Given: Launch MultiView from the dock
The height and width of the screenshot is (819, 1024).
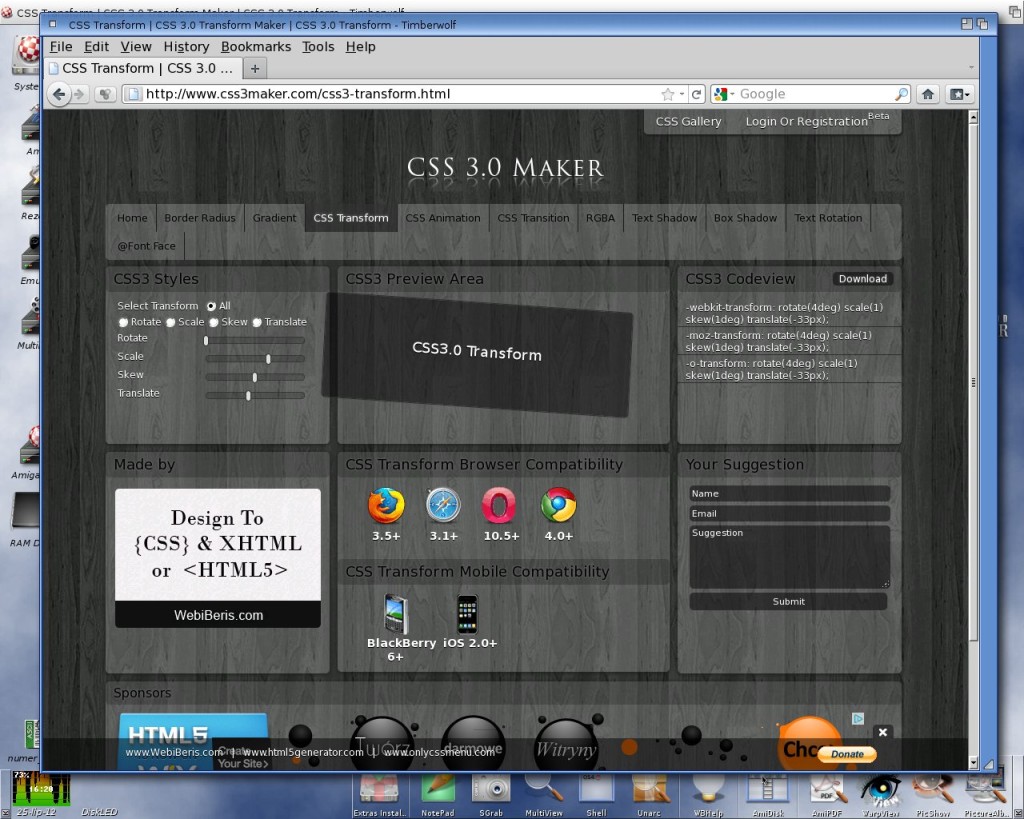Looking at the screenshot, I should (543, 793).
